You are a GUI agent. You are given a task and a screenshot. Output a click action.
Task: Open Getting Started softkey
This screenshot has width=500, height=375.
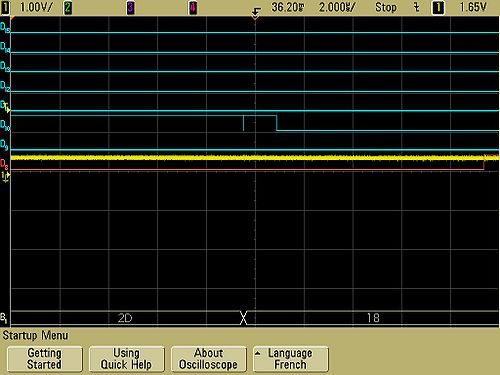click(x=45, y=359)
